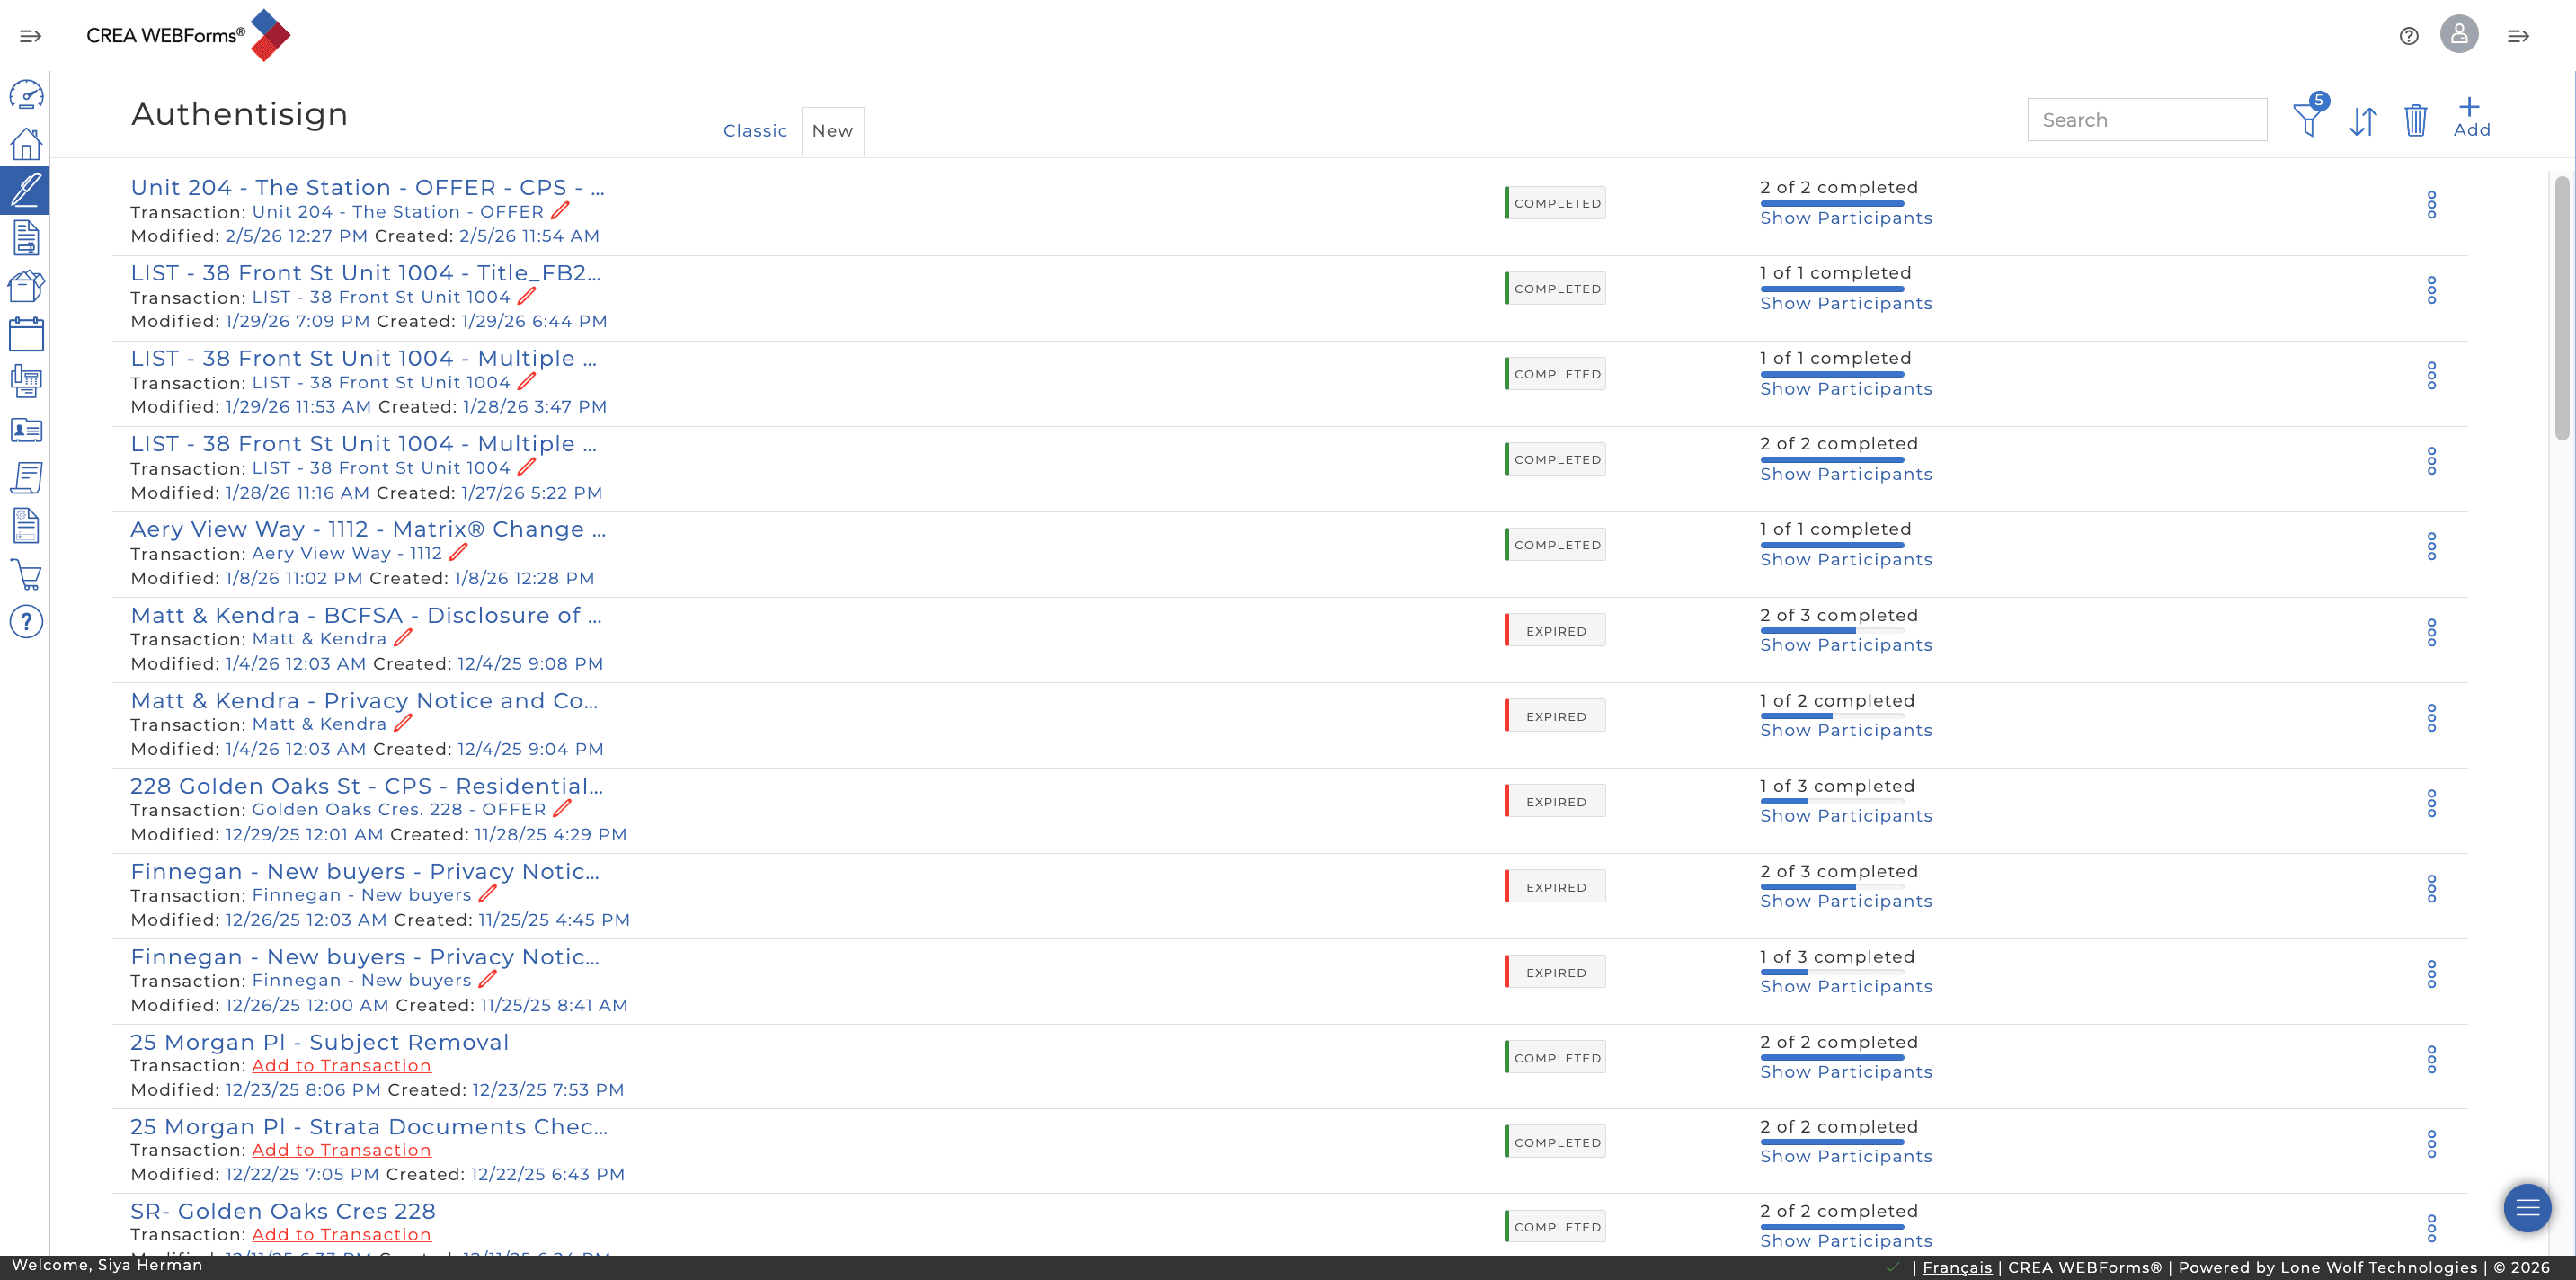2576x1280 pixels.
Task: Click the Add plus button
Action: point(2471,118)
